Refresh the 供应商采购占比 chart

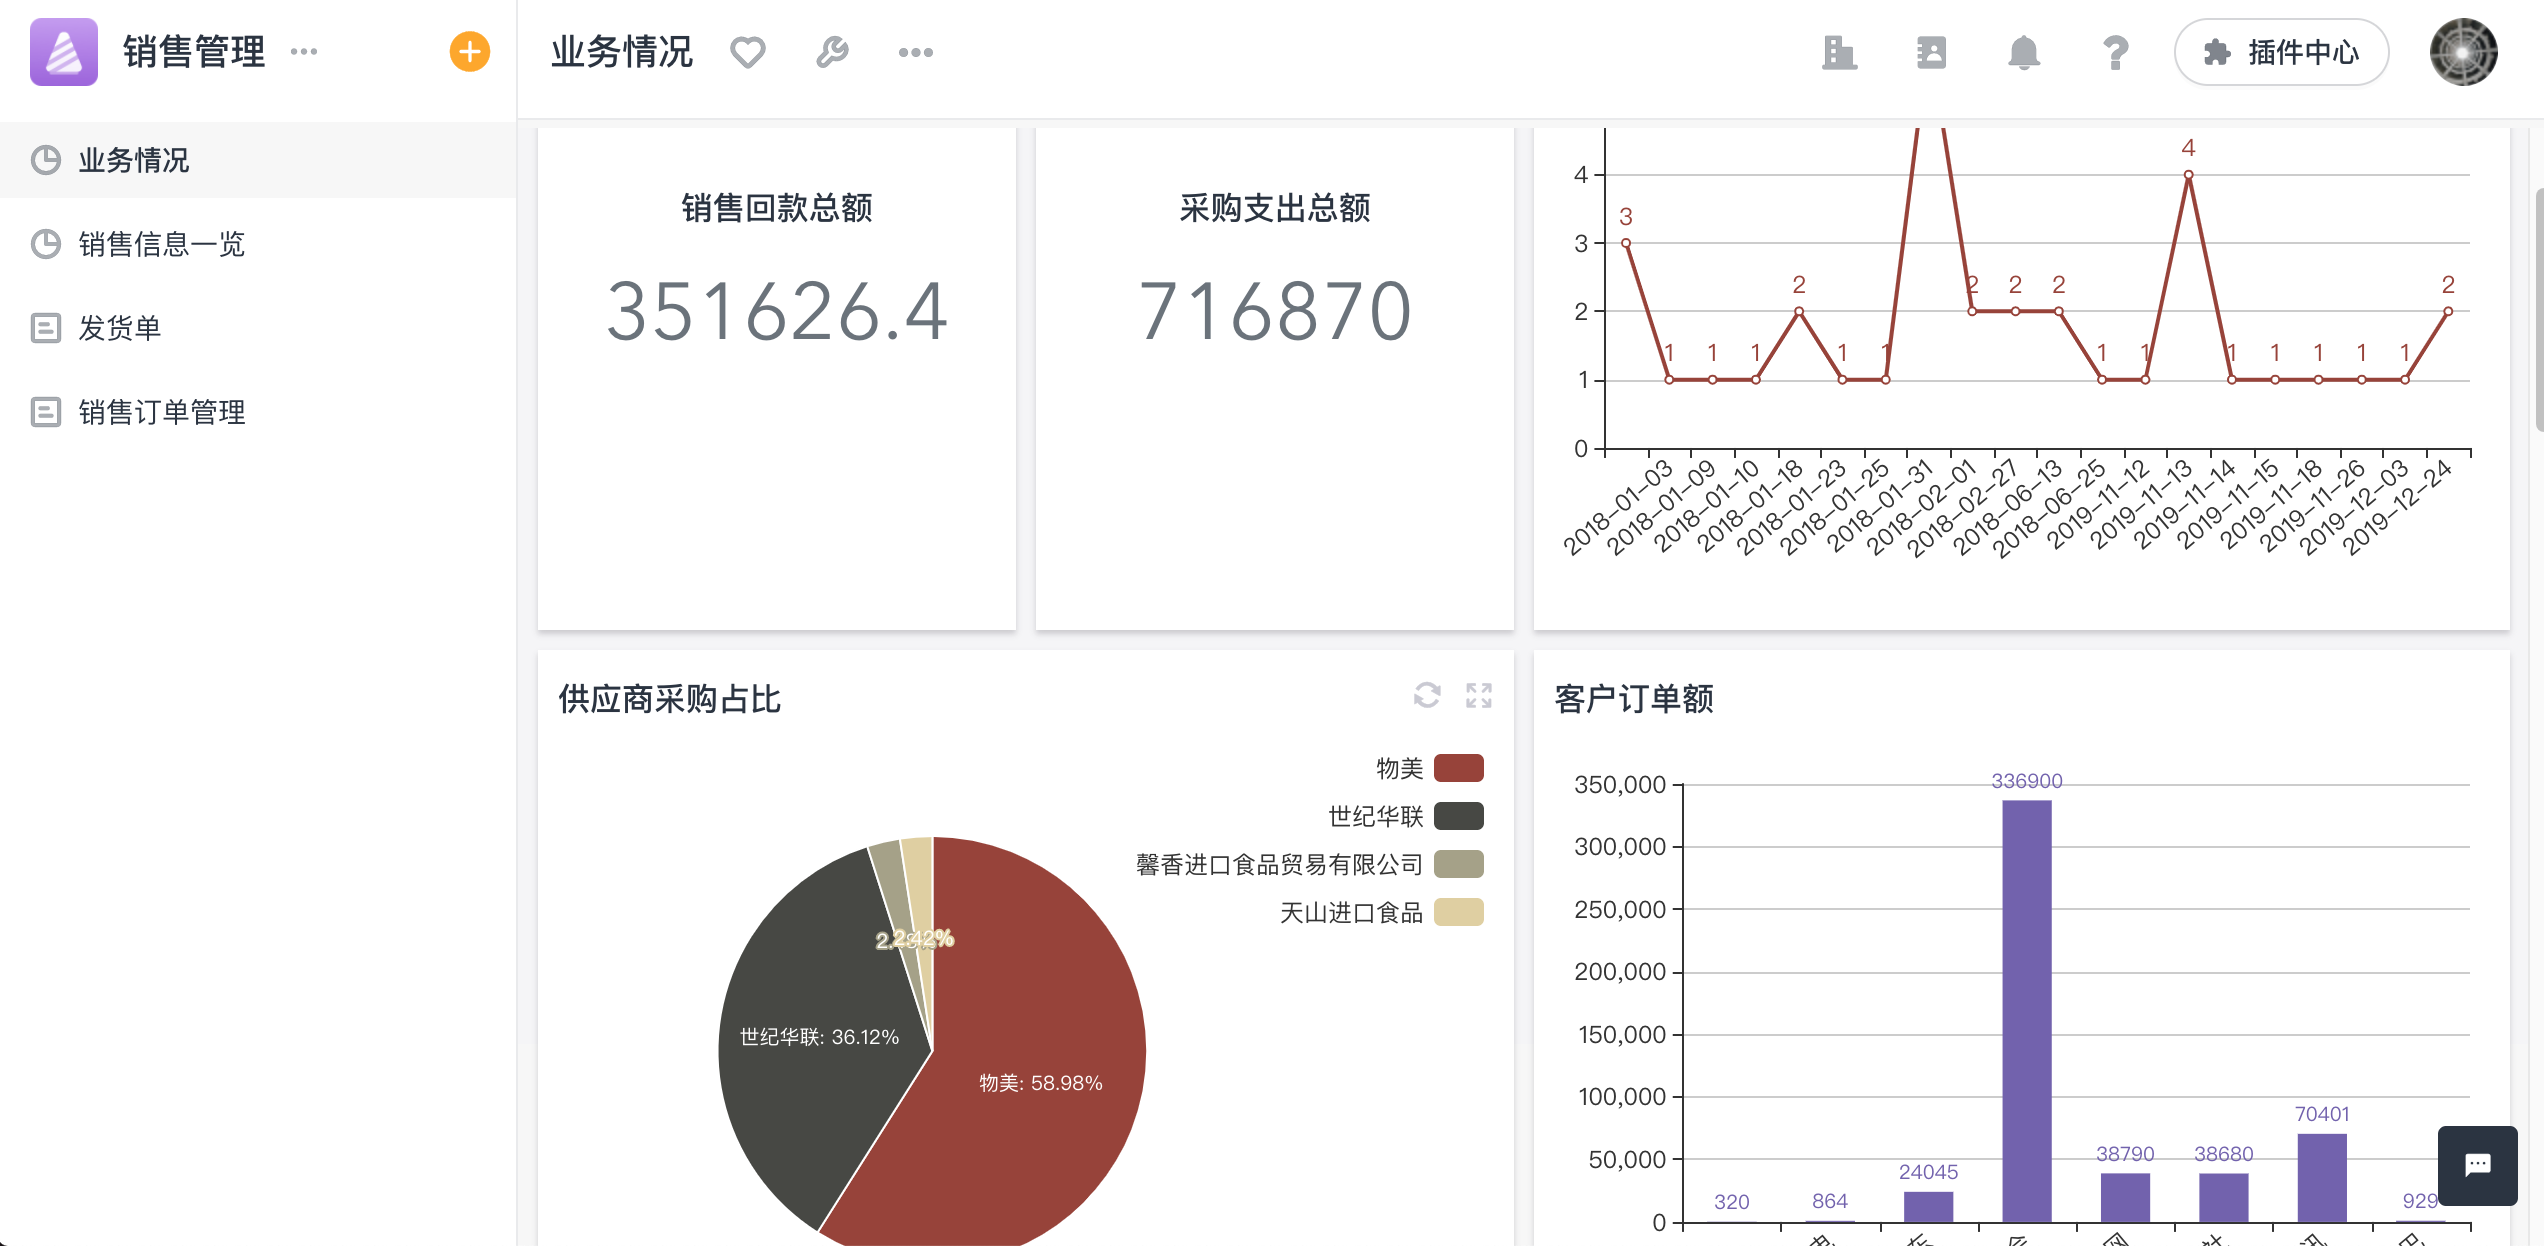point(1427,695)
